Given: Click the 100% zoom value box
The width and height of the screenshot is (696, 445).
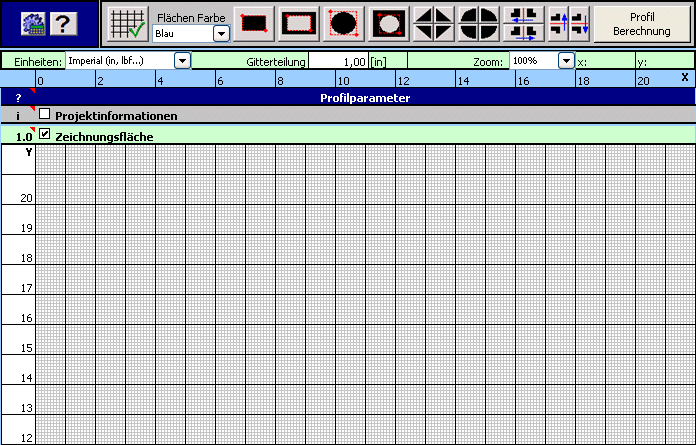Looking at the screenshot, I should [534, 61].
